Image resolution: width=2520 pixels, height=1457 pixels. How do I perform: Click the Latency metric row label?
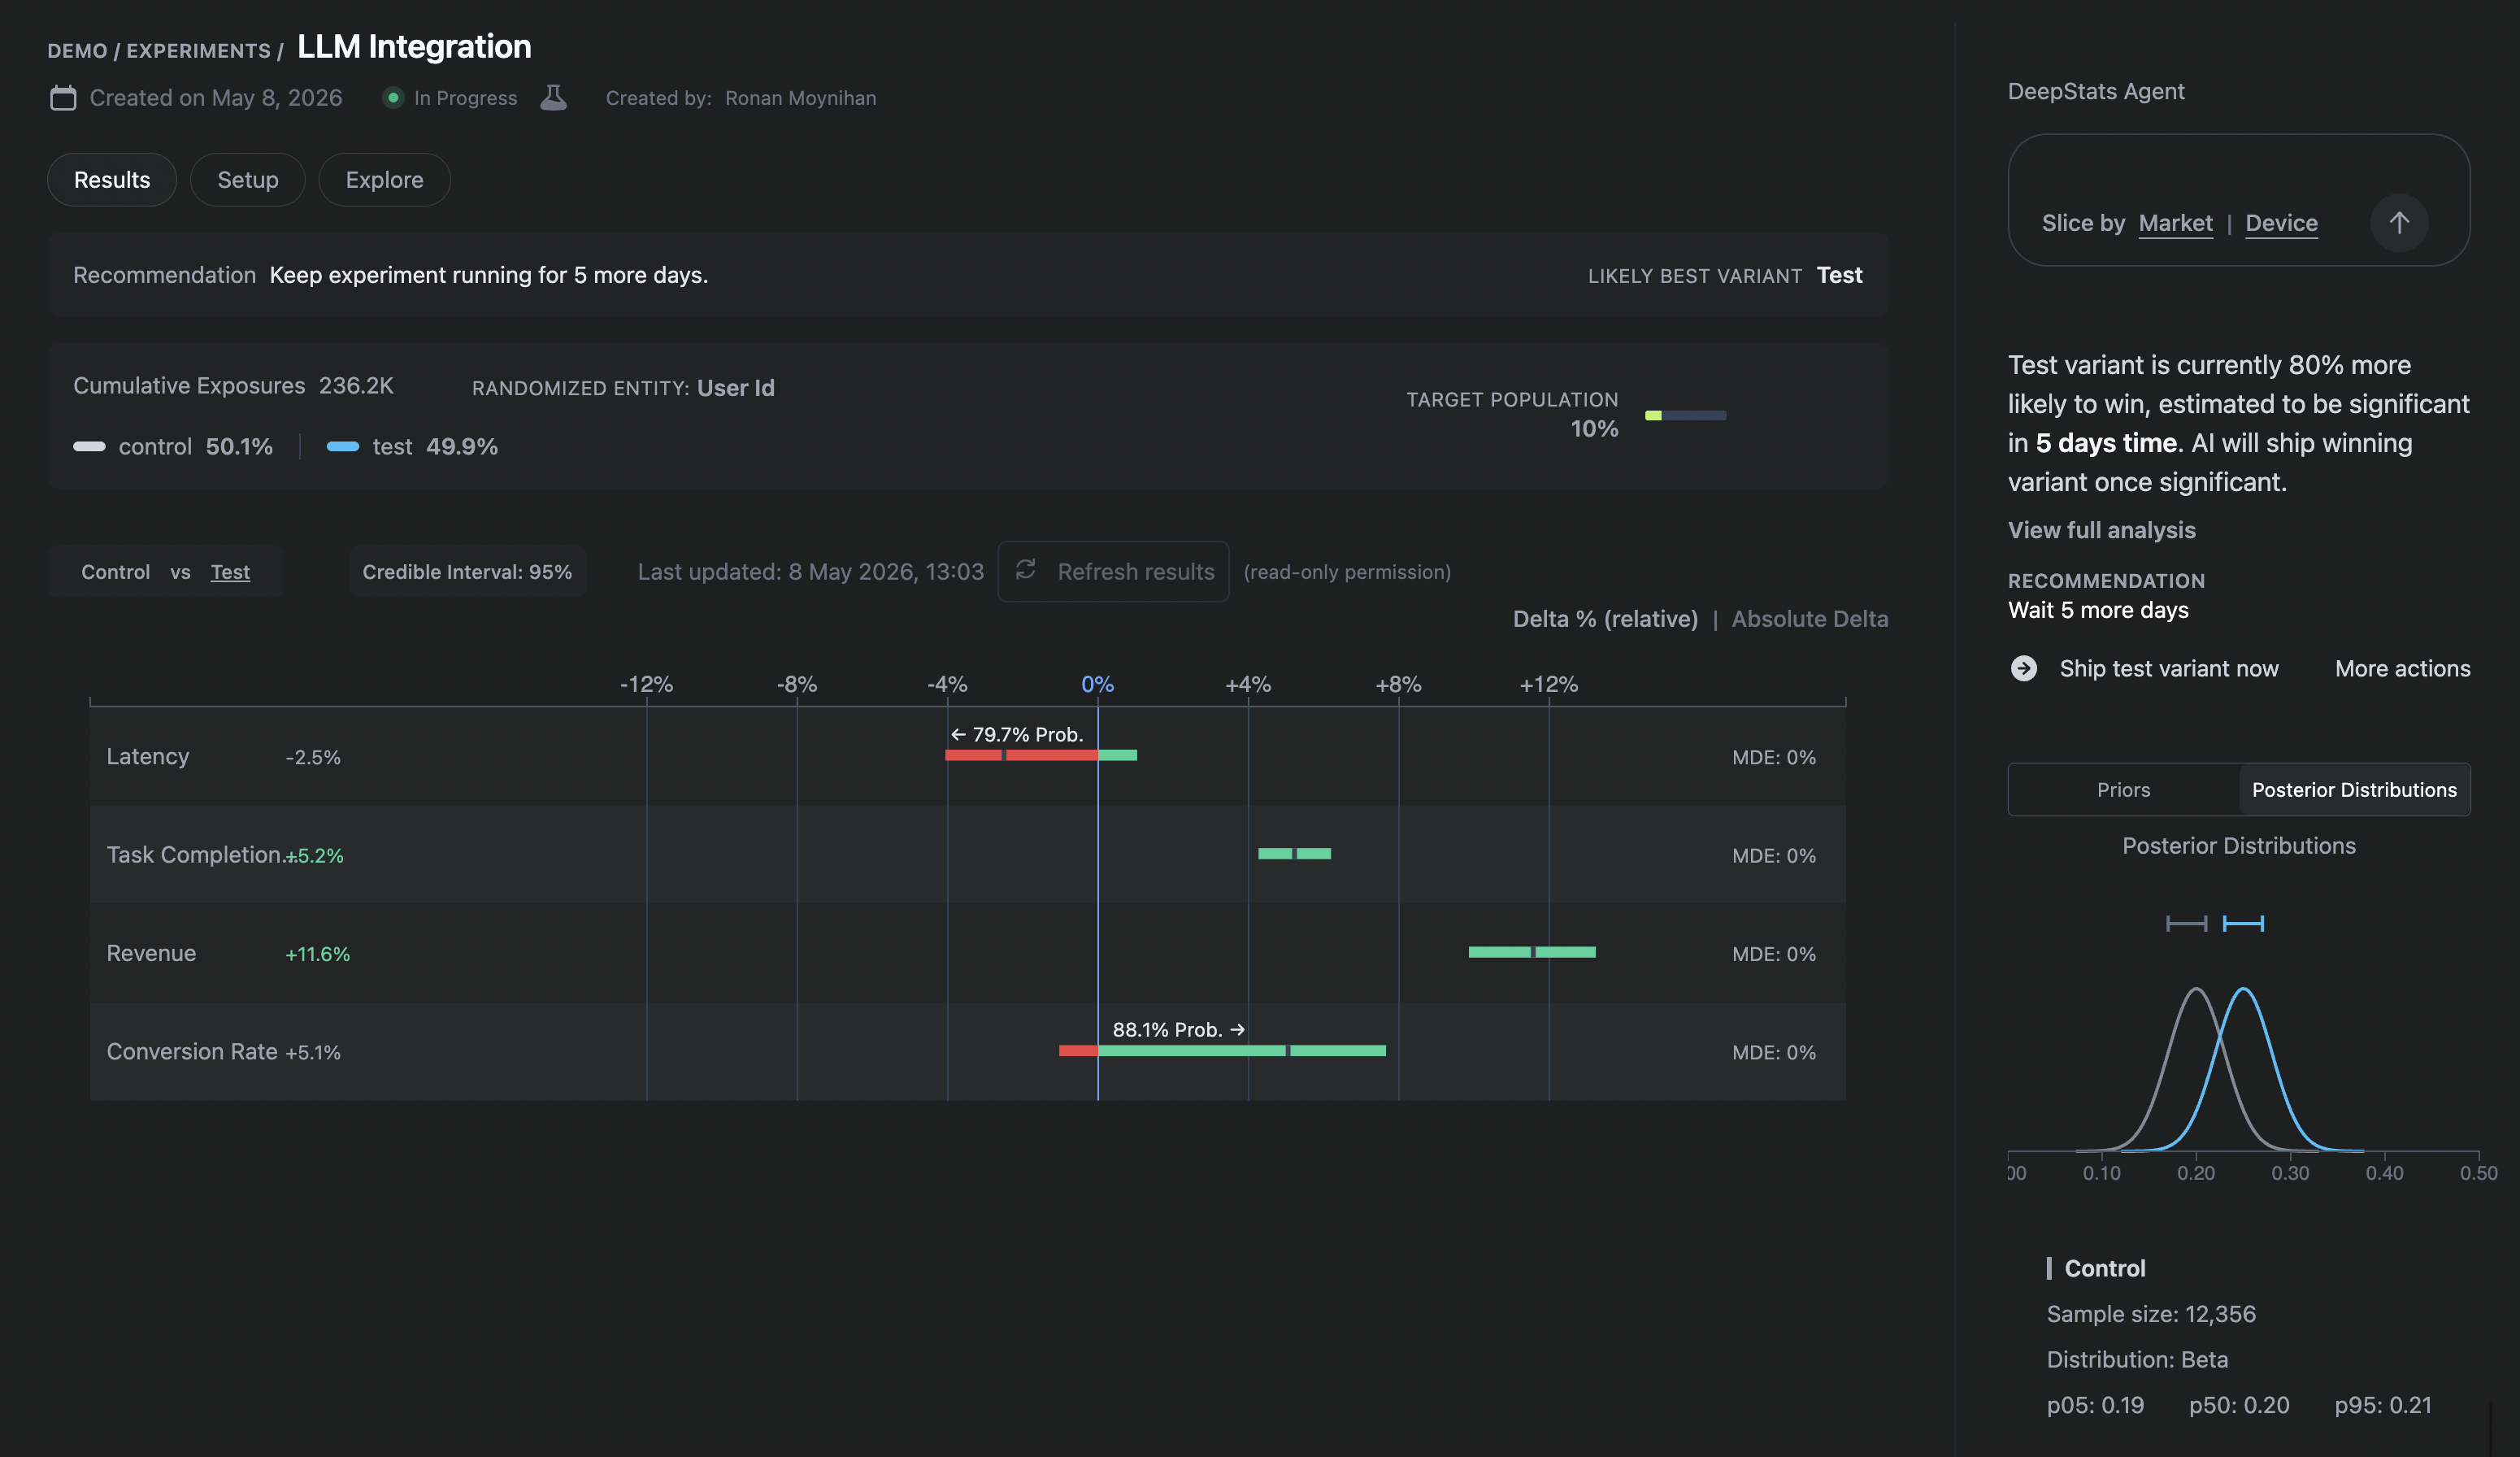point(148,756)
